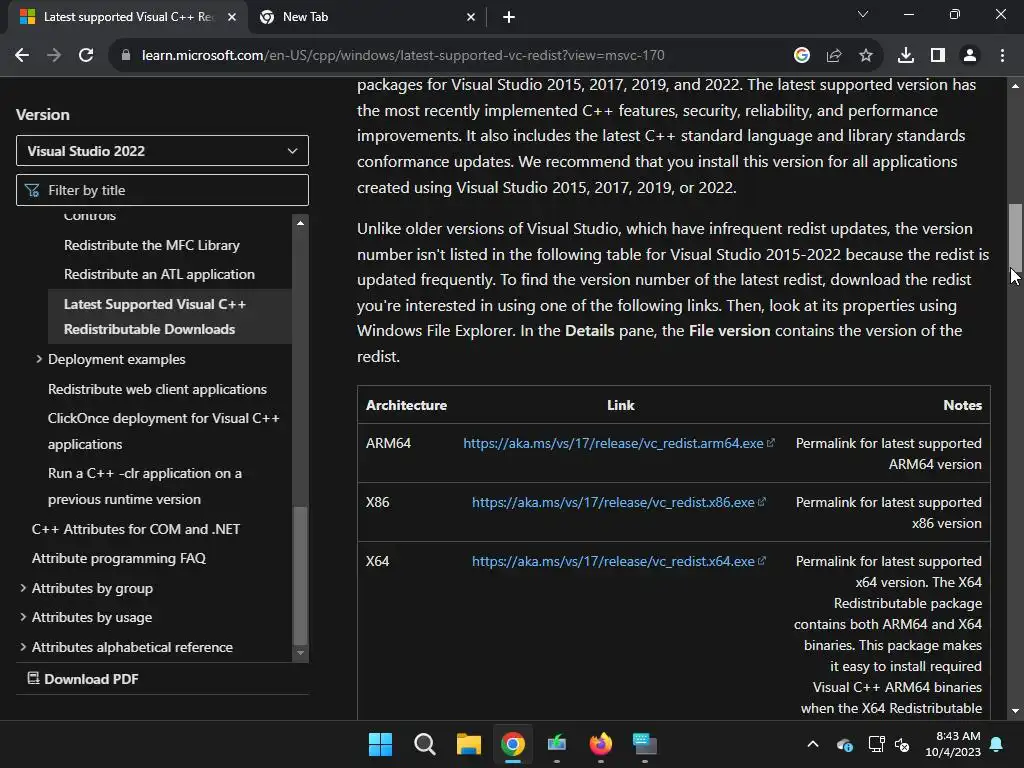Click the X64 architecture cell
Image resolution: width=1024 pixels, height=768 pixels.
(377, 561)
